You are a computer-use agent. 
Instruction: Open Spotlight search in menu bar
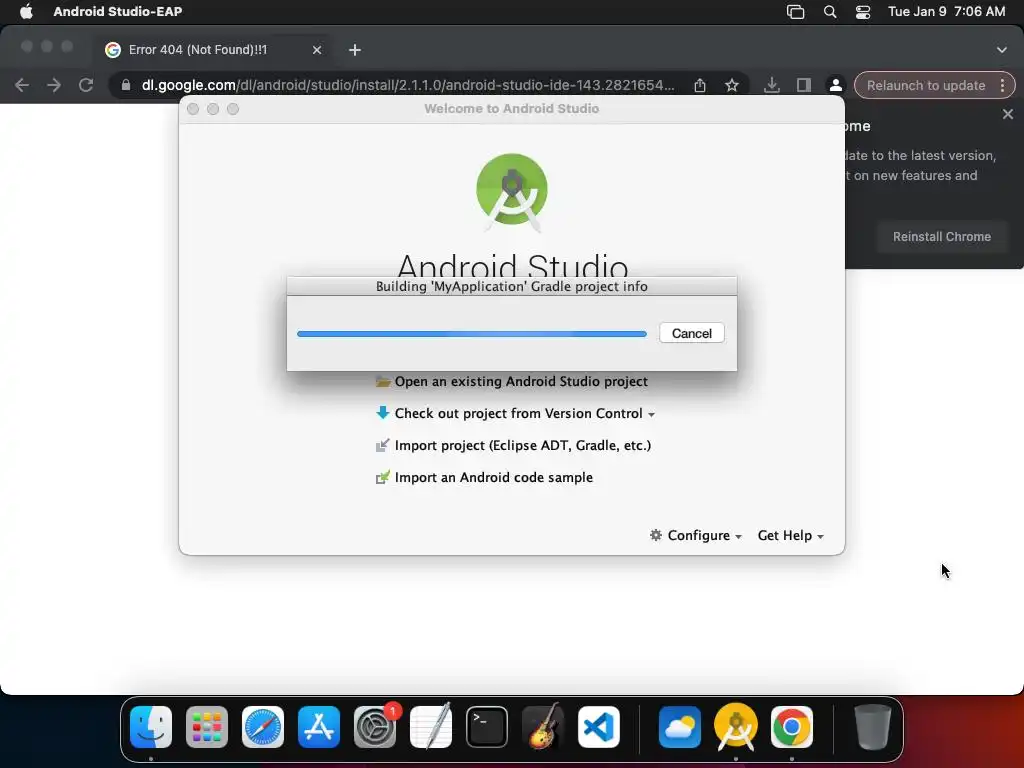829,12
